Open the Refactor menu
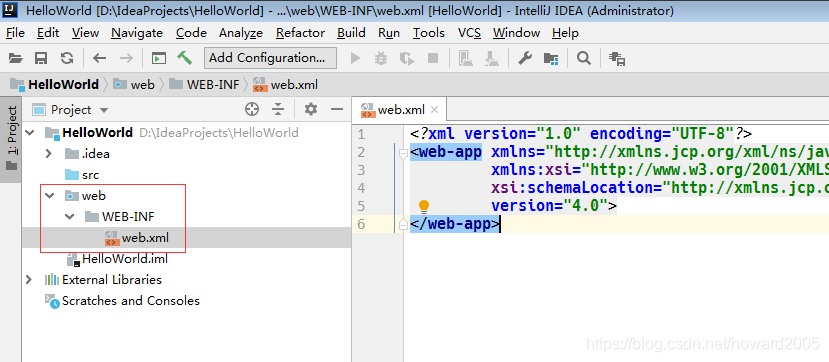 pyautogui.click(x=300, y=33)
